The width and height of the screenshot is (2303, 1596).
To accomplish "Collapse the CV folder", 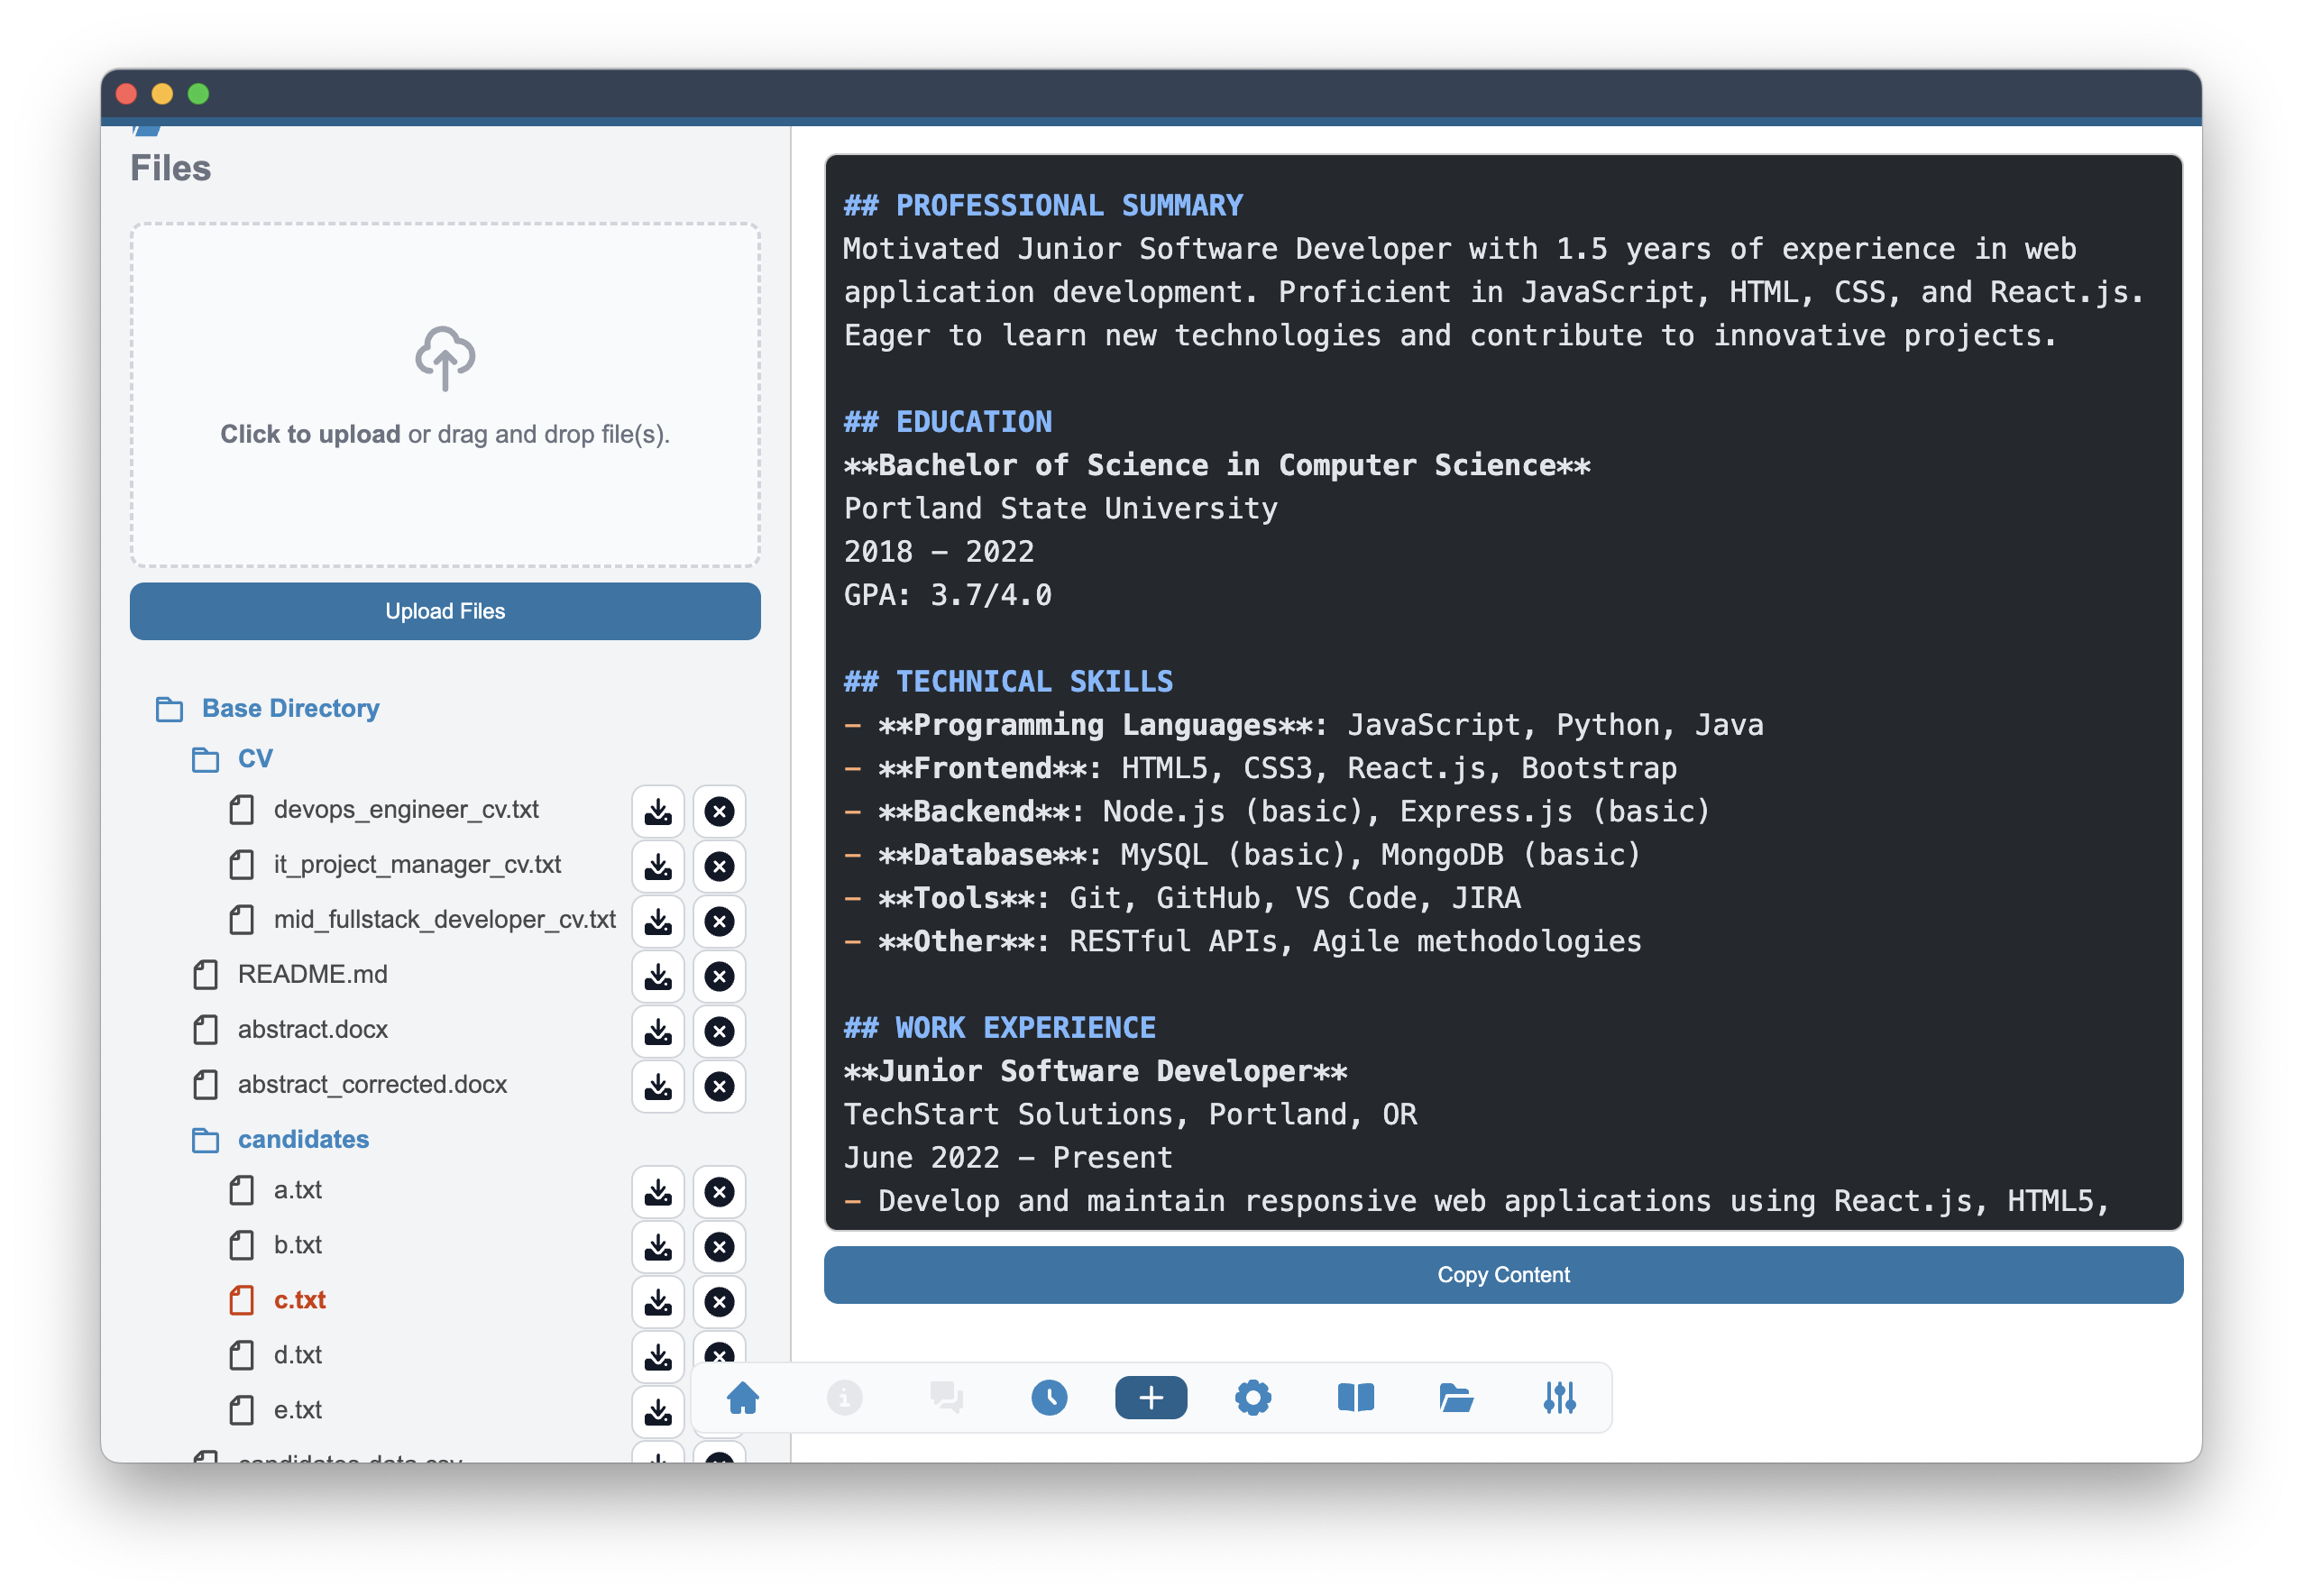I will [x=254, y=759].
